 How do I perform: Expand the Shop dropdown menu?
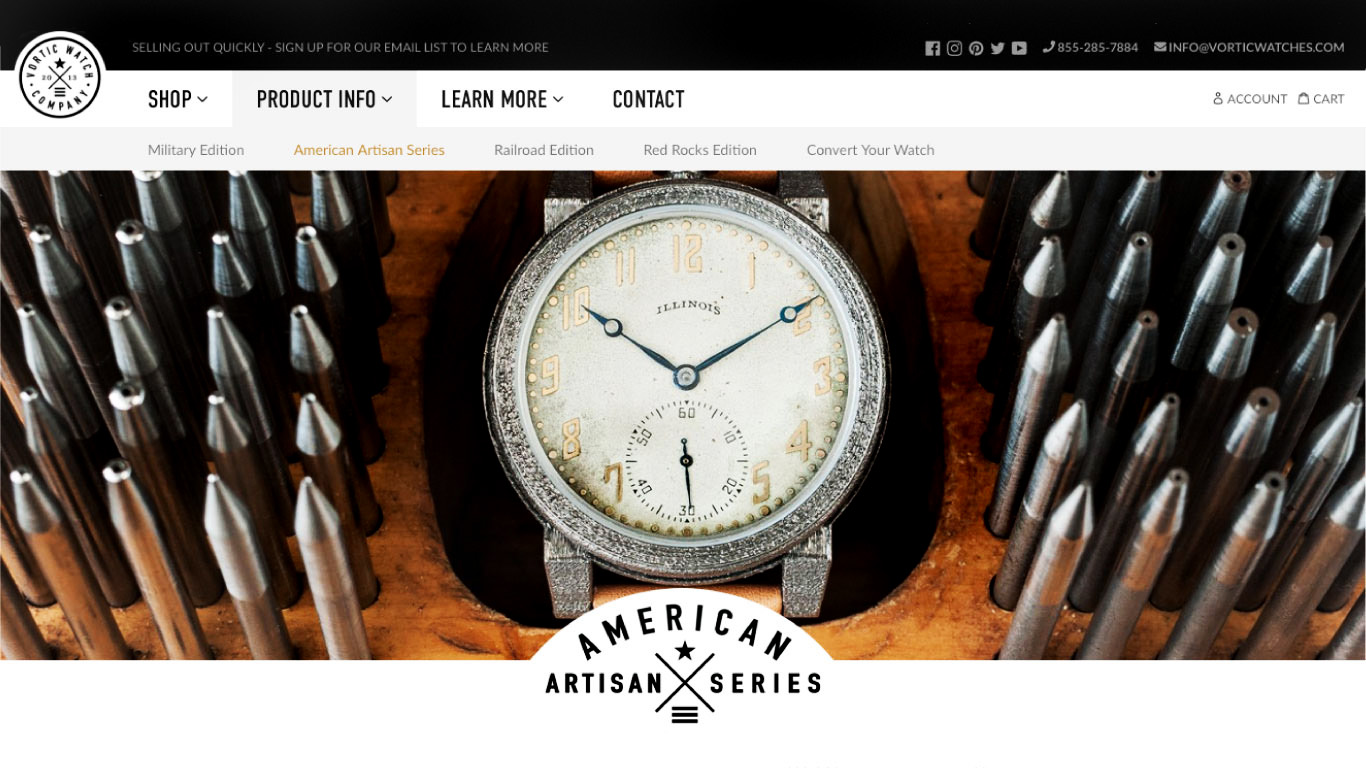tap(178, 99)
